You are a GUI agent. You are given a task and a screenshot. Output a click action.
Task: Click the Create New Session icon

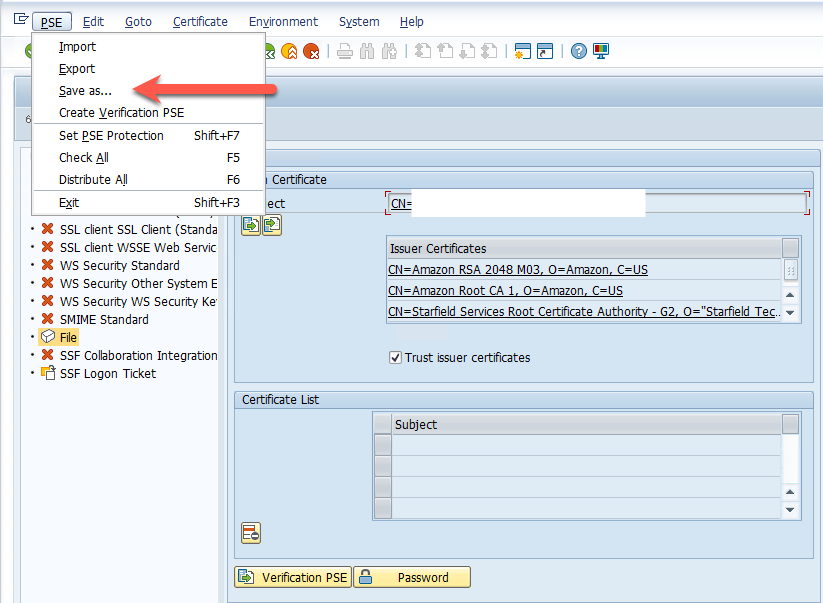[x=522, y=52]
